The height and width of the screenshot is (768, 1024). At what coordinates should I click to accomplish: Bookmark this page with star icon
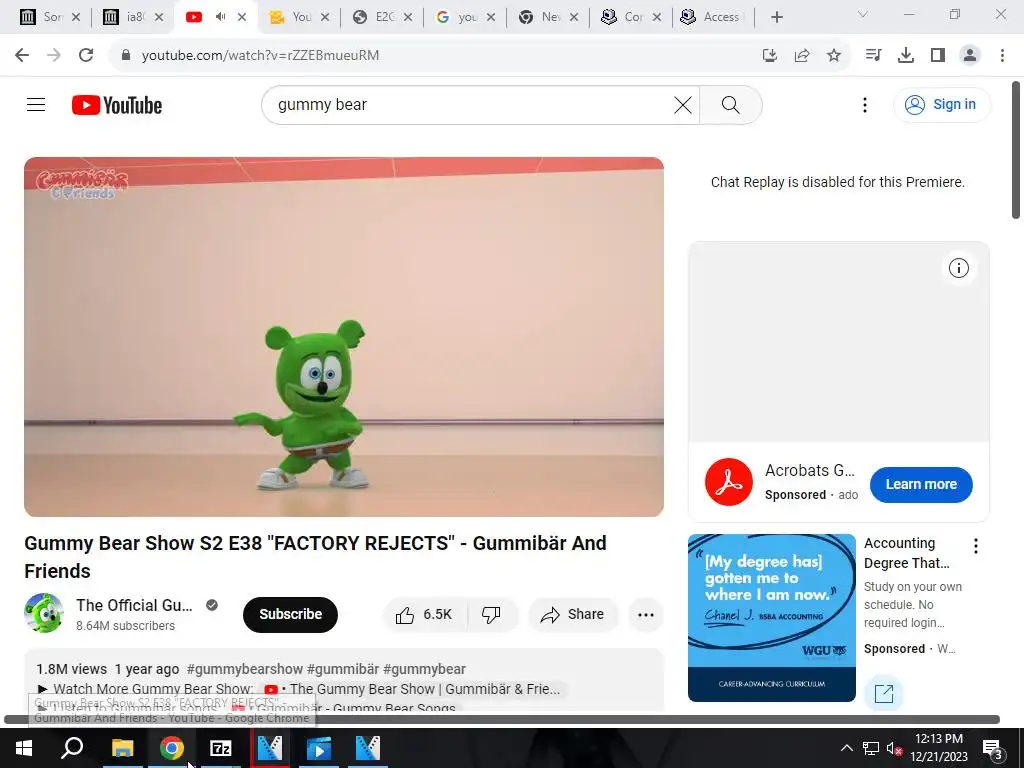pos(834,56)
